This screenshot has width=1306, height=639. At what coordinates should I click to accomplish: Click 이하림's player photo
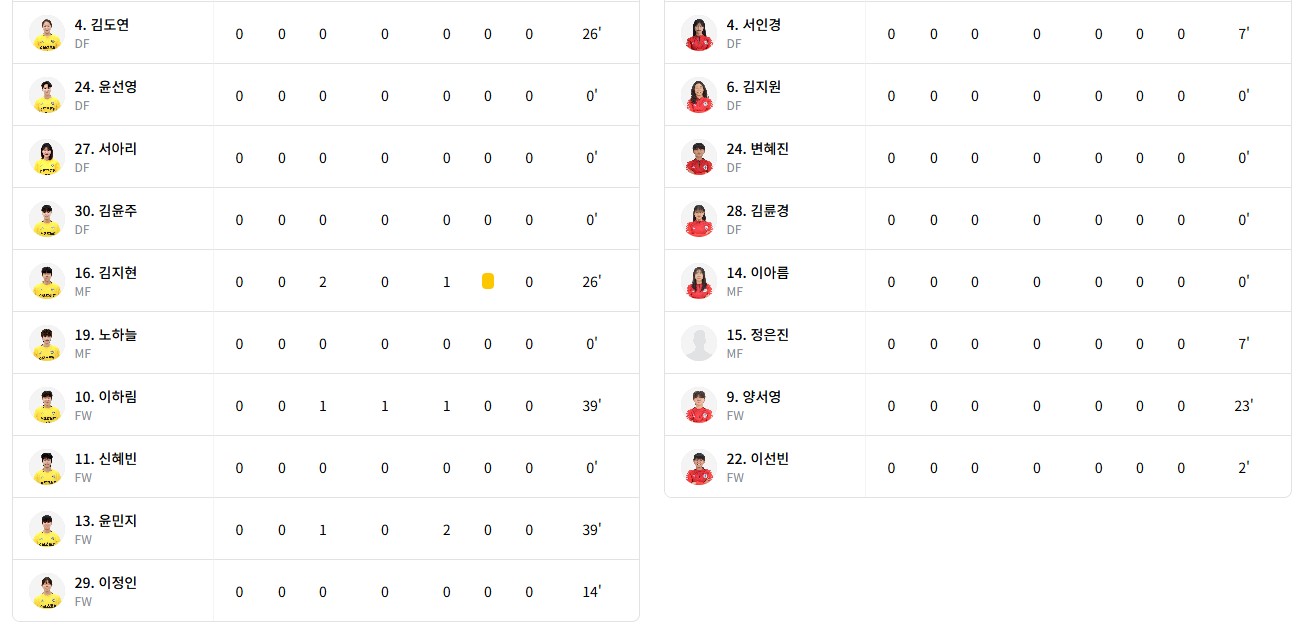tap(47, 405)
